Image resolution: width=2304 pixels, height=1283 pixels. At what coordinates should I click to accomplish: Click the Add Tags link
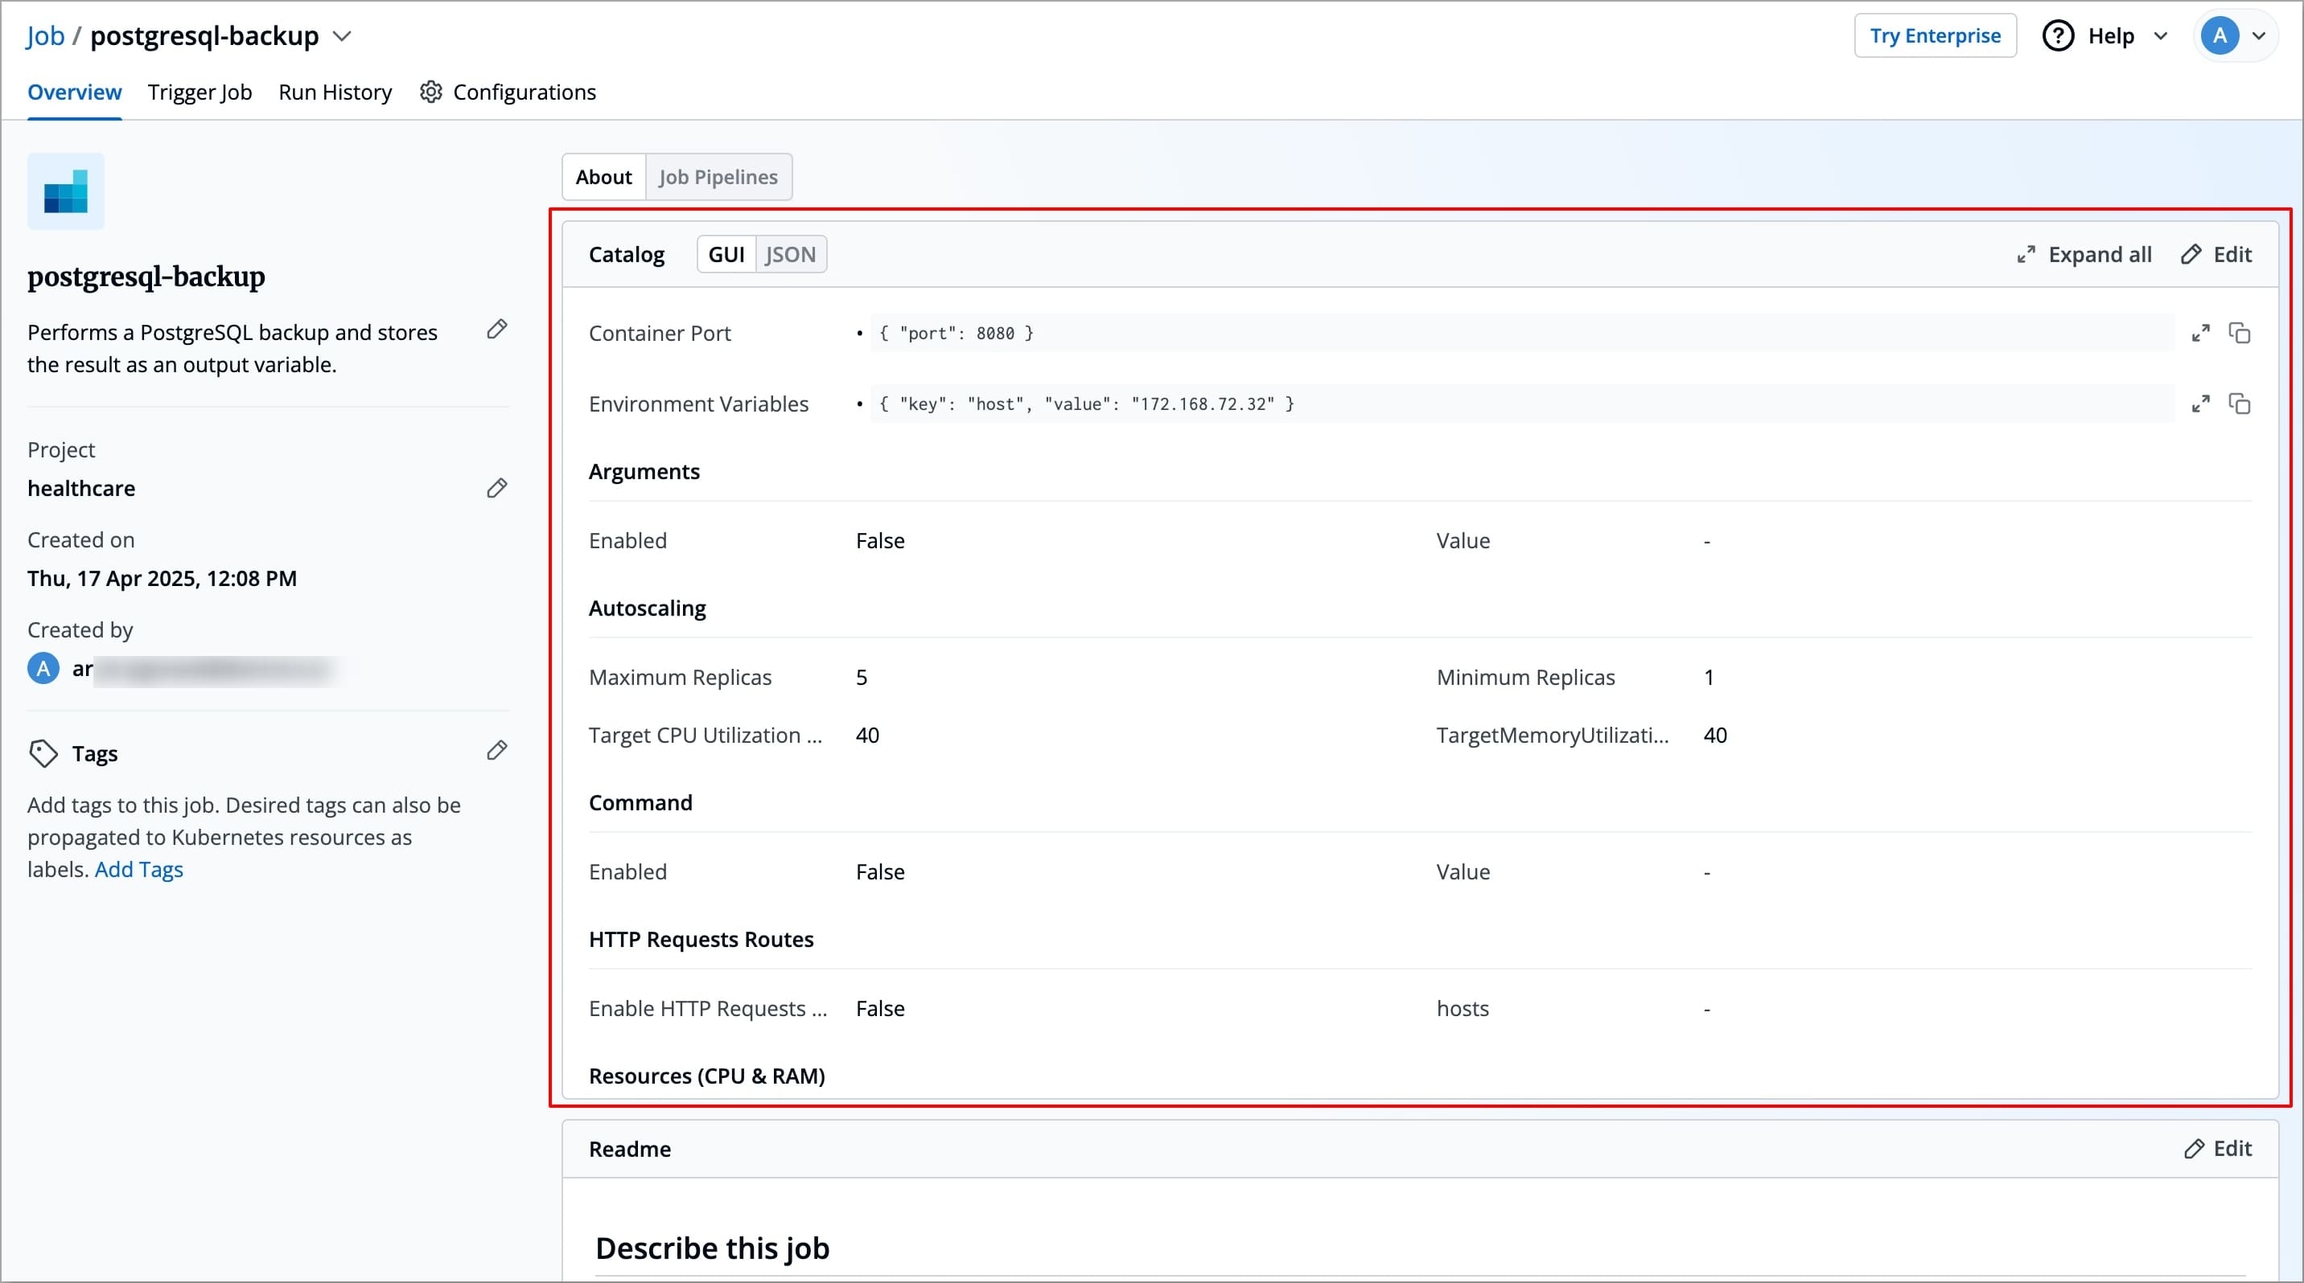click(139, 869)
